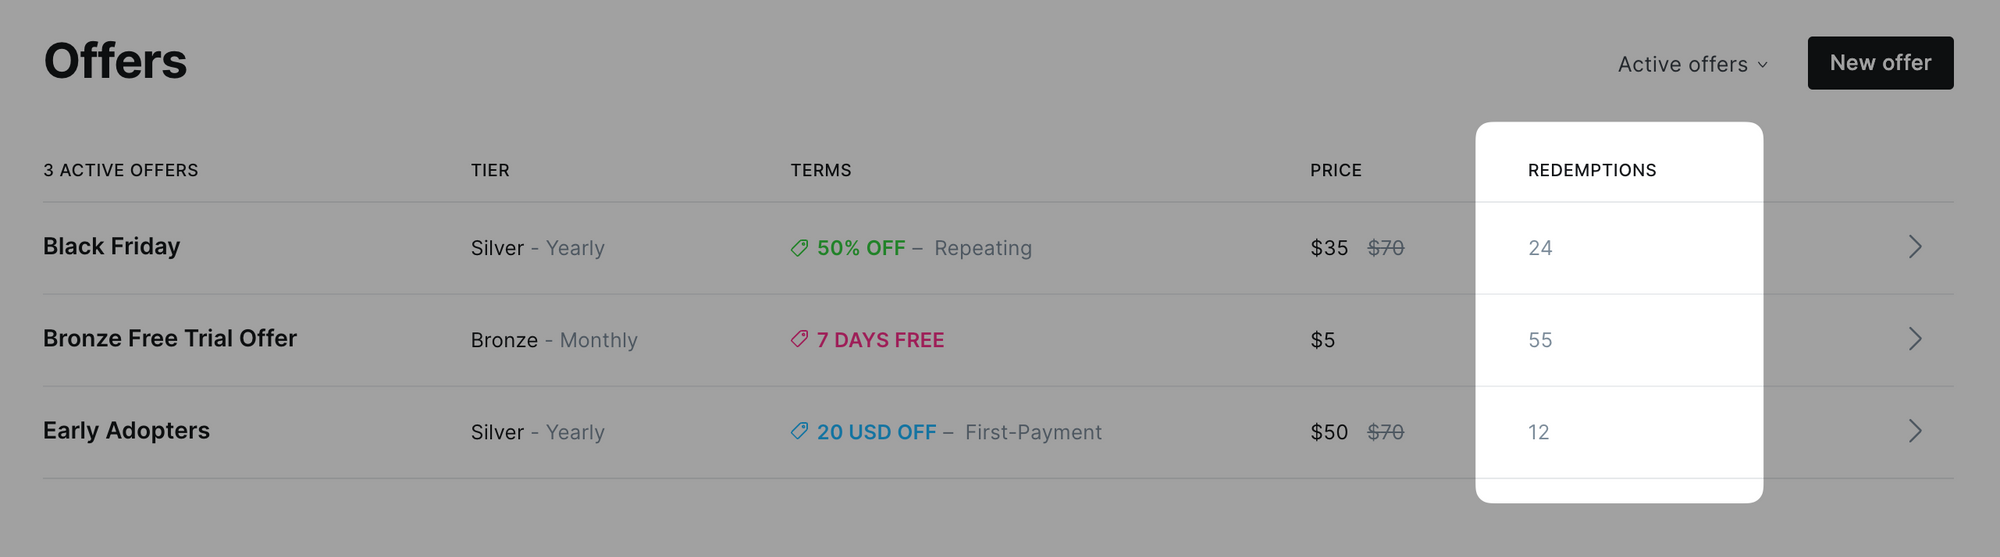Select the Early Adopters offer name
The height and width of the screenshot is (557, 2000).
point(126,430)
